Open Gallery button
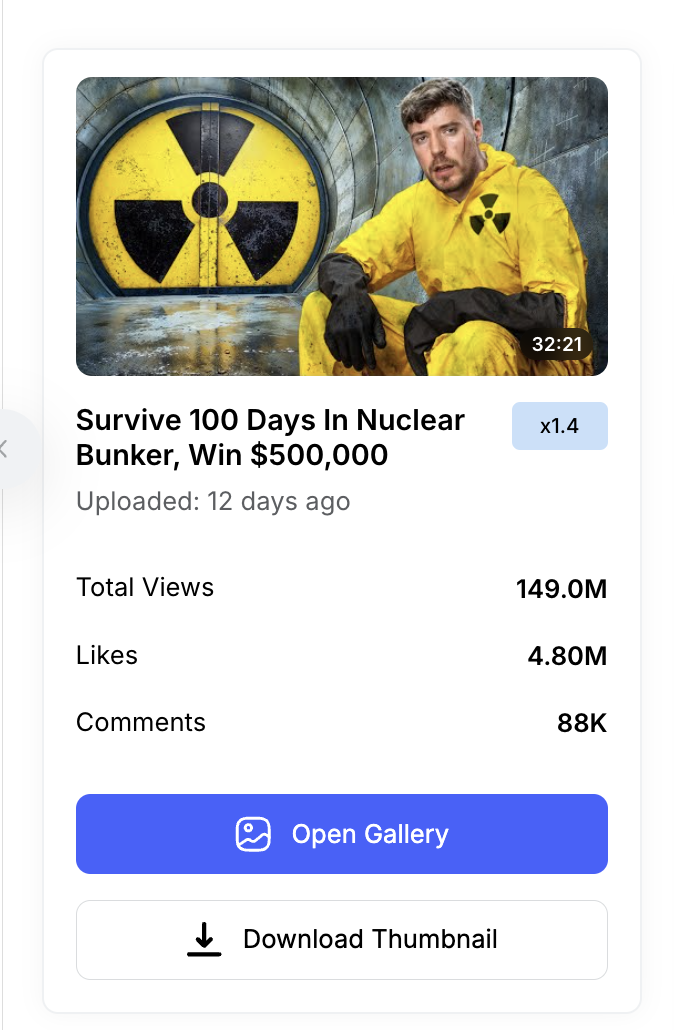674x1030 pixels. coord(342,834)
